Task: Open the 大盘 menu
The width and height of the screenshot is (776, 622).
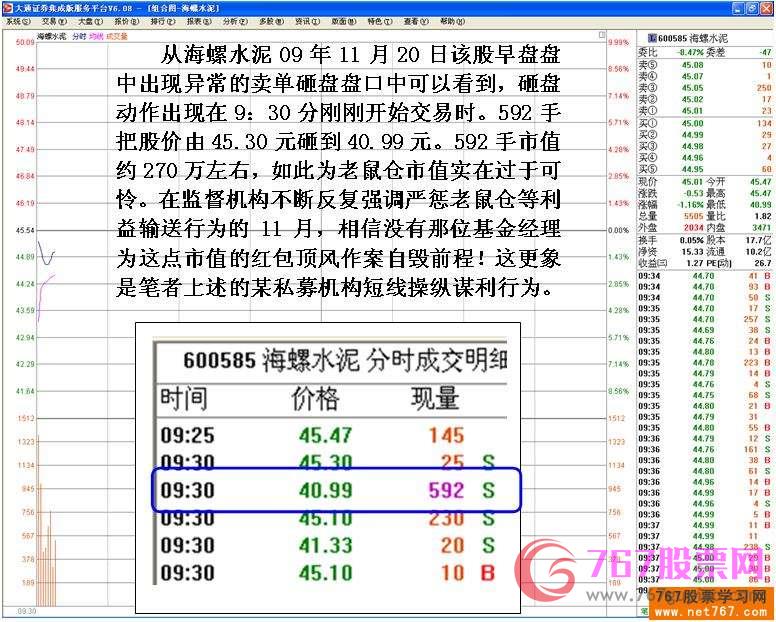Action: [x=90, y=22]
